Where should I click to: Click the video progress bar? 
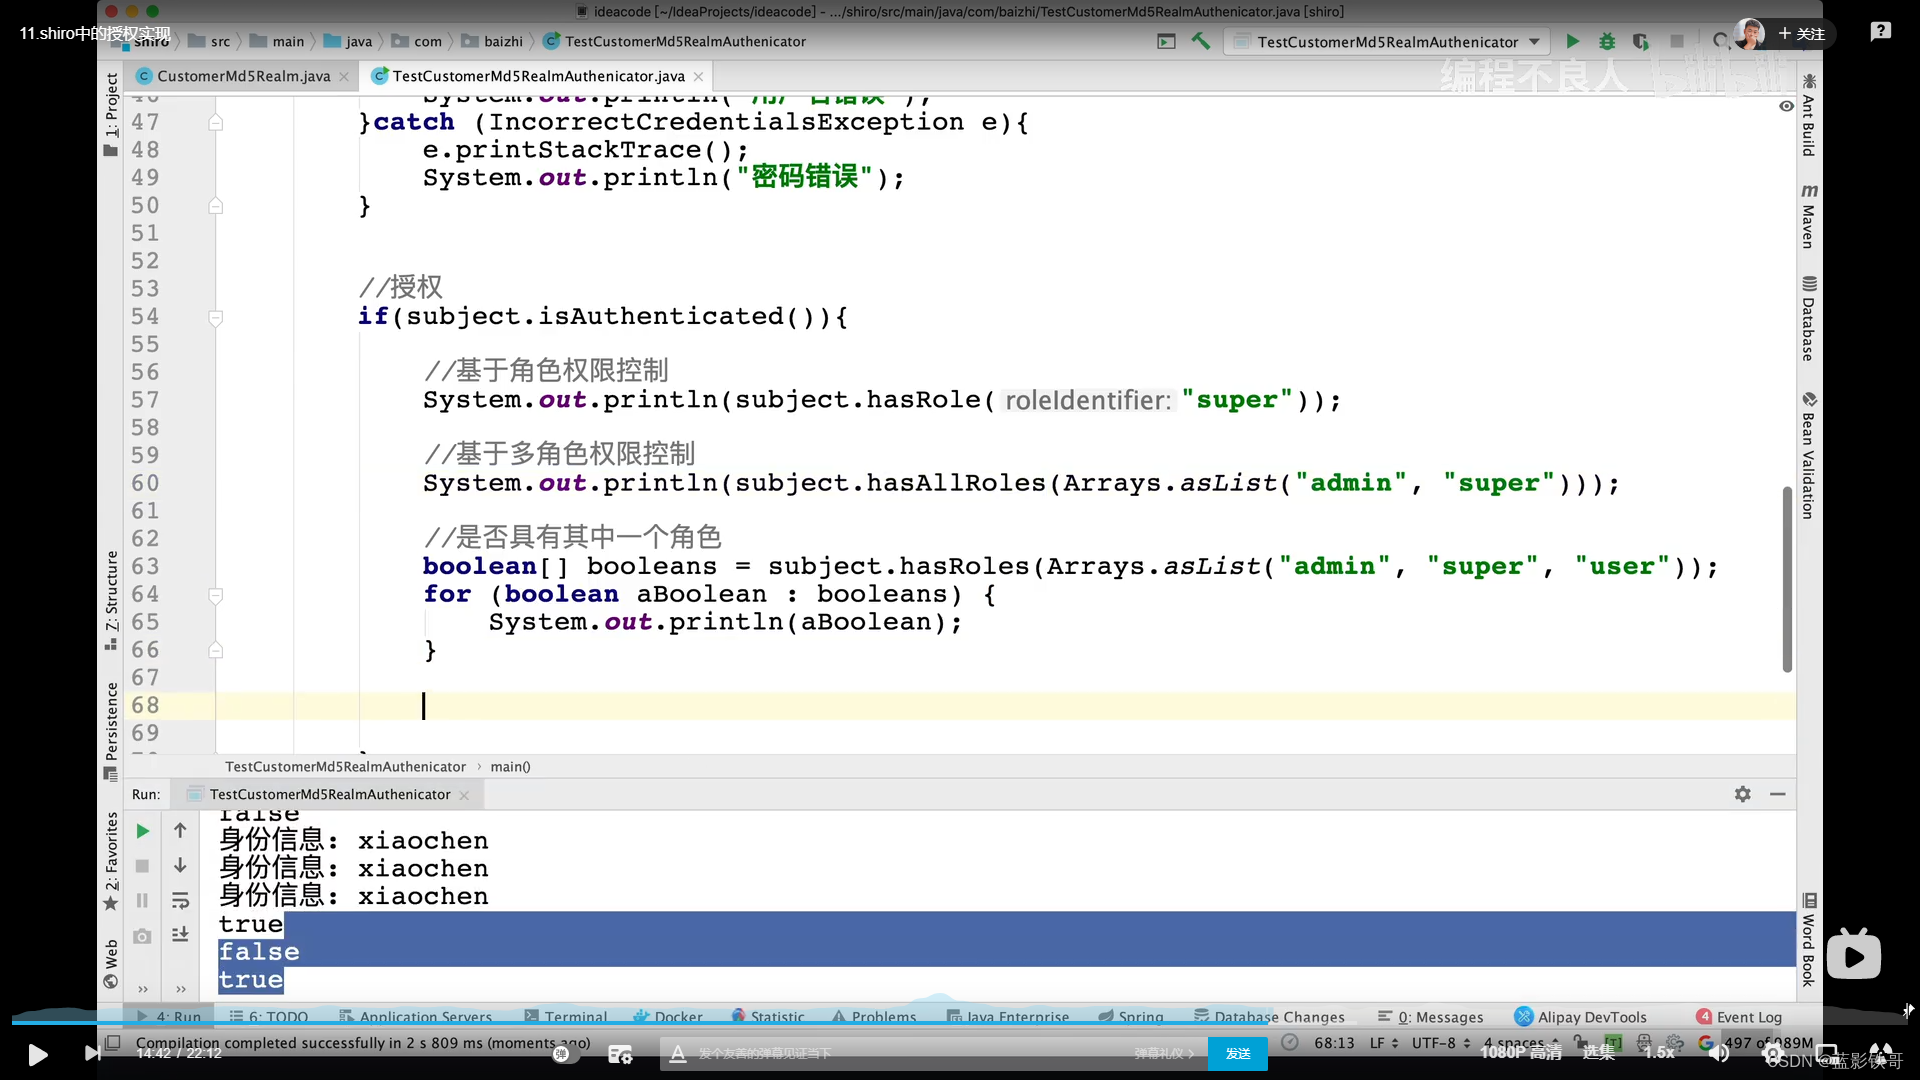[960, 1022]
